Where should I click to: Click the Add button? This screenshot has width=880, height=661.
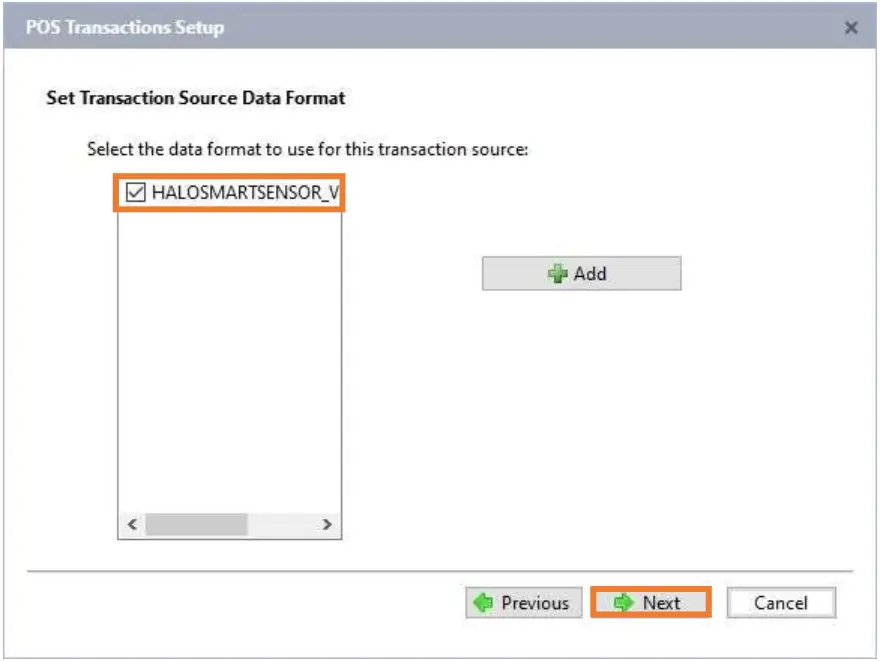581,273
